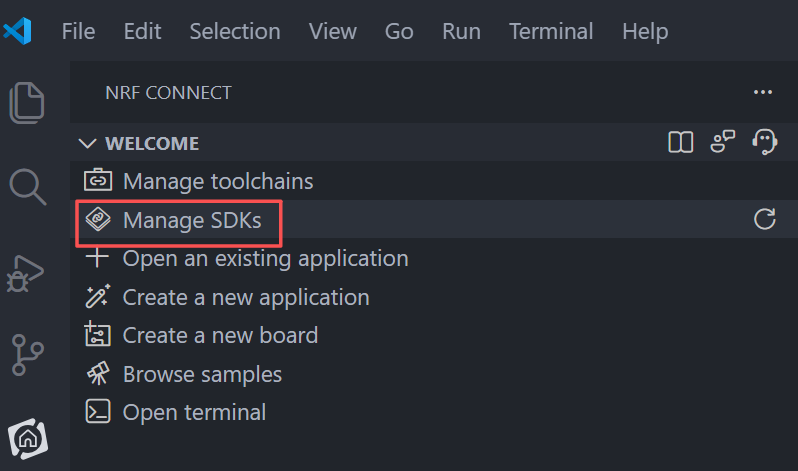Open Run and Debug view
The image size is (798, 471).
click(x=25, y=273)
